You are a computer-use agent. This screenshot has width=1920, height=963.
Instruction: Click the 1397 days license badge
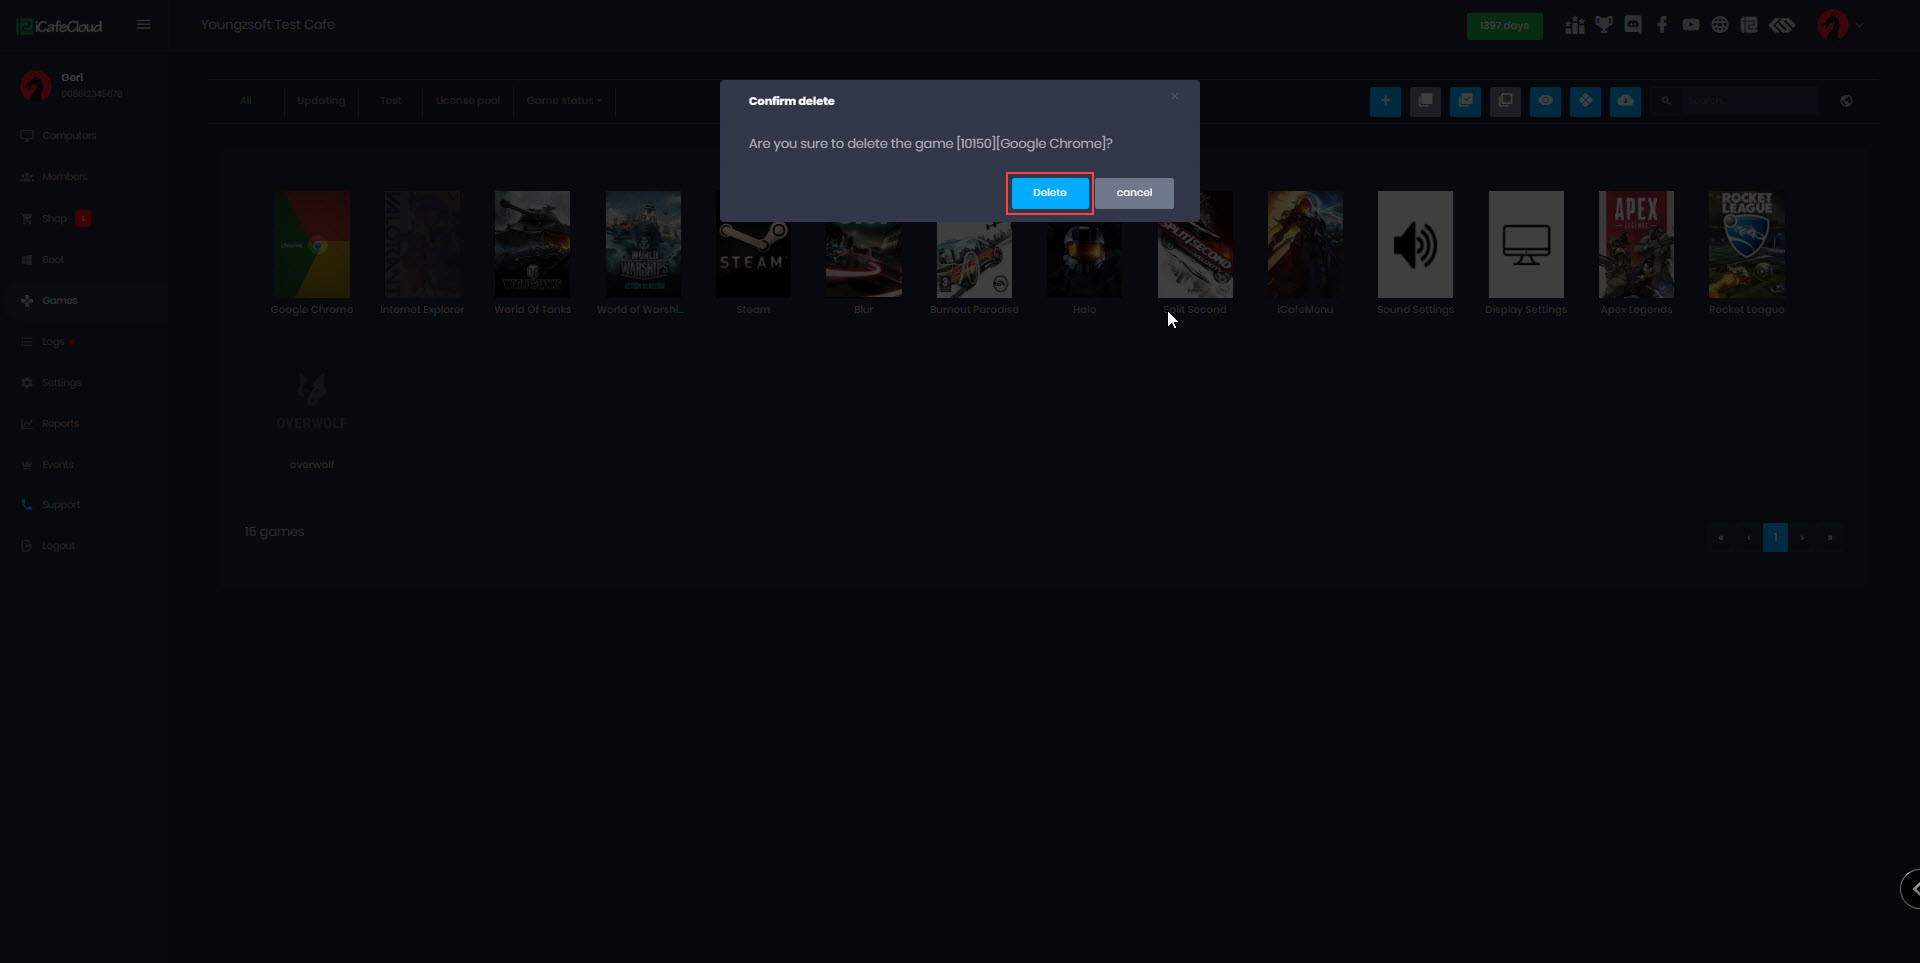(1504, 26)
